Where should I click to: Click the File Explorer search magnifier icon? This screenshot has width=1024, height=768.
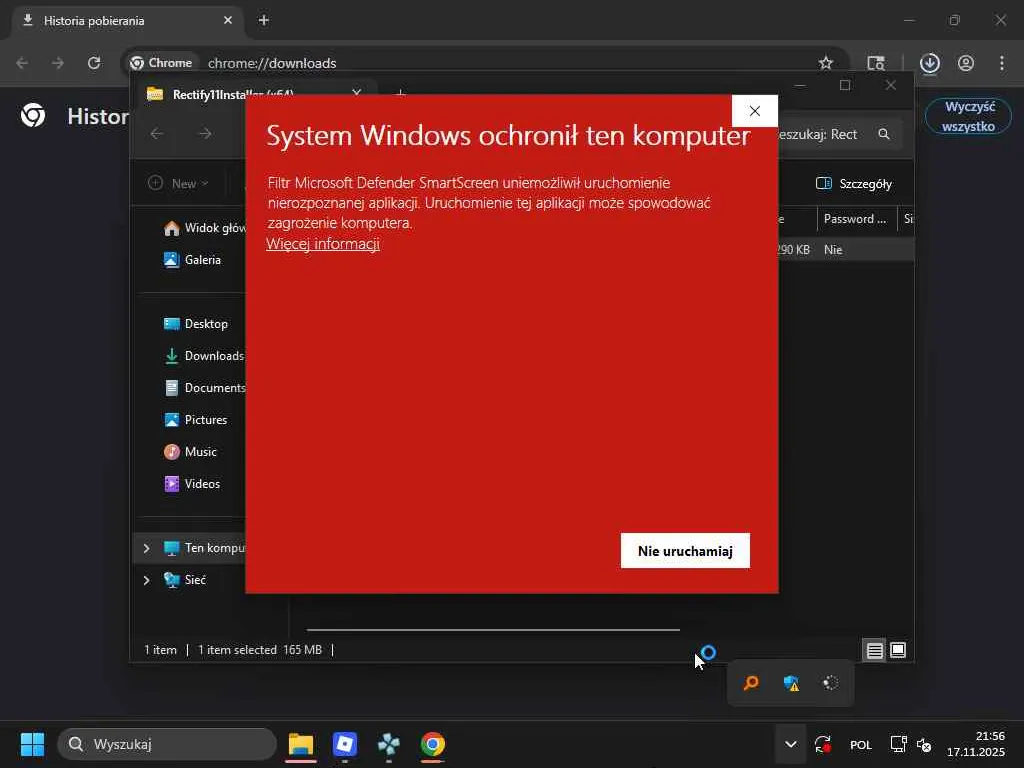coord(884,134)
